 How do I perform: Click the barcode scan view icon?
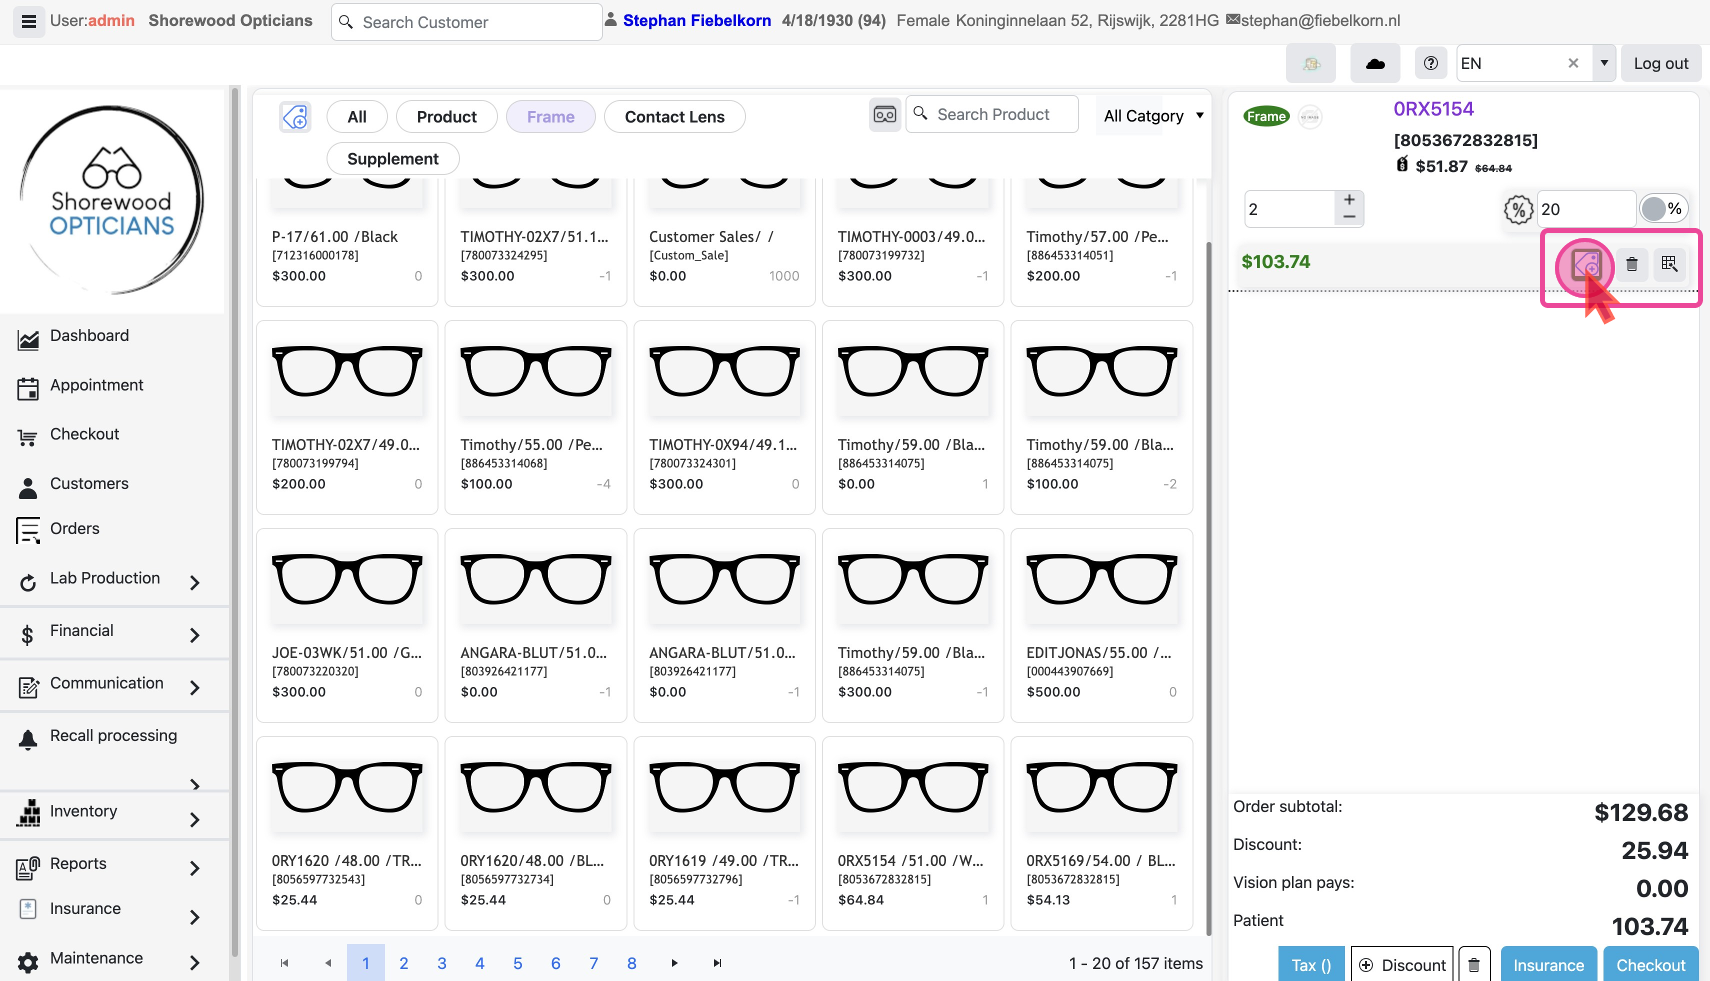click(x=885, y=115)
